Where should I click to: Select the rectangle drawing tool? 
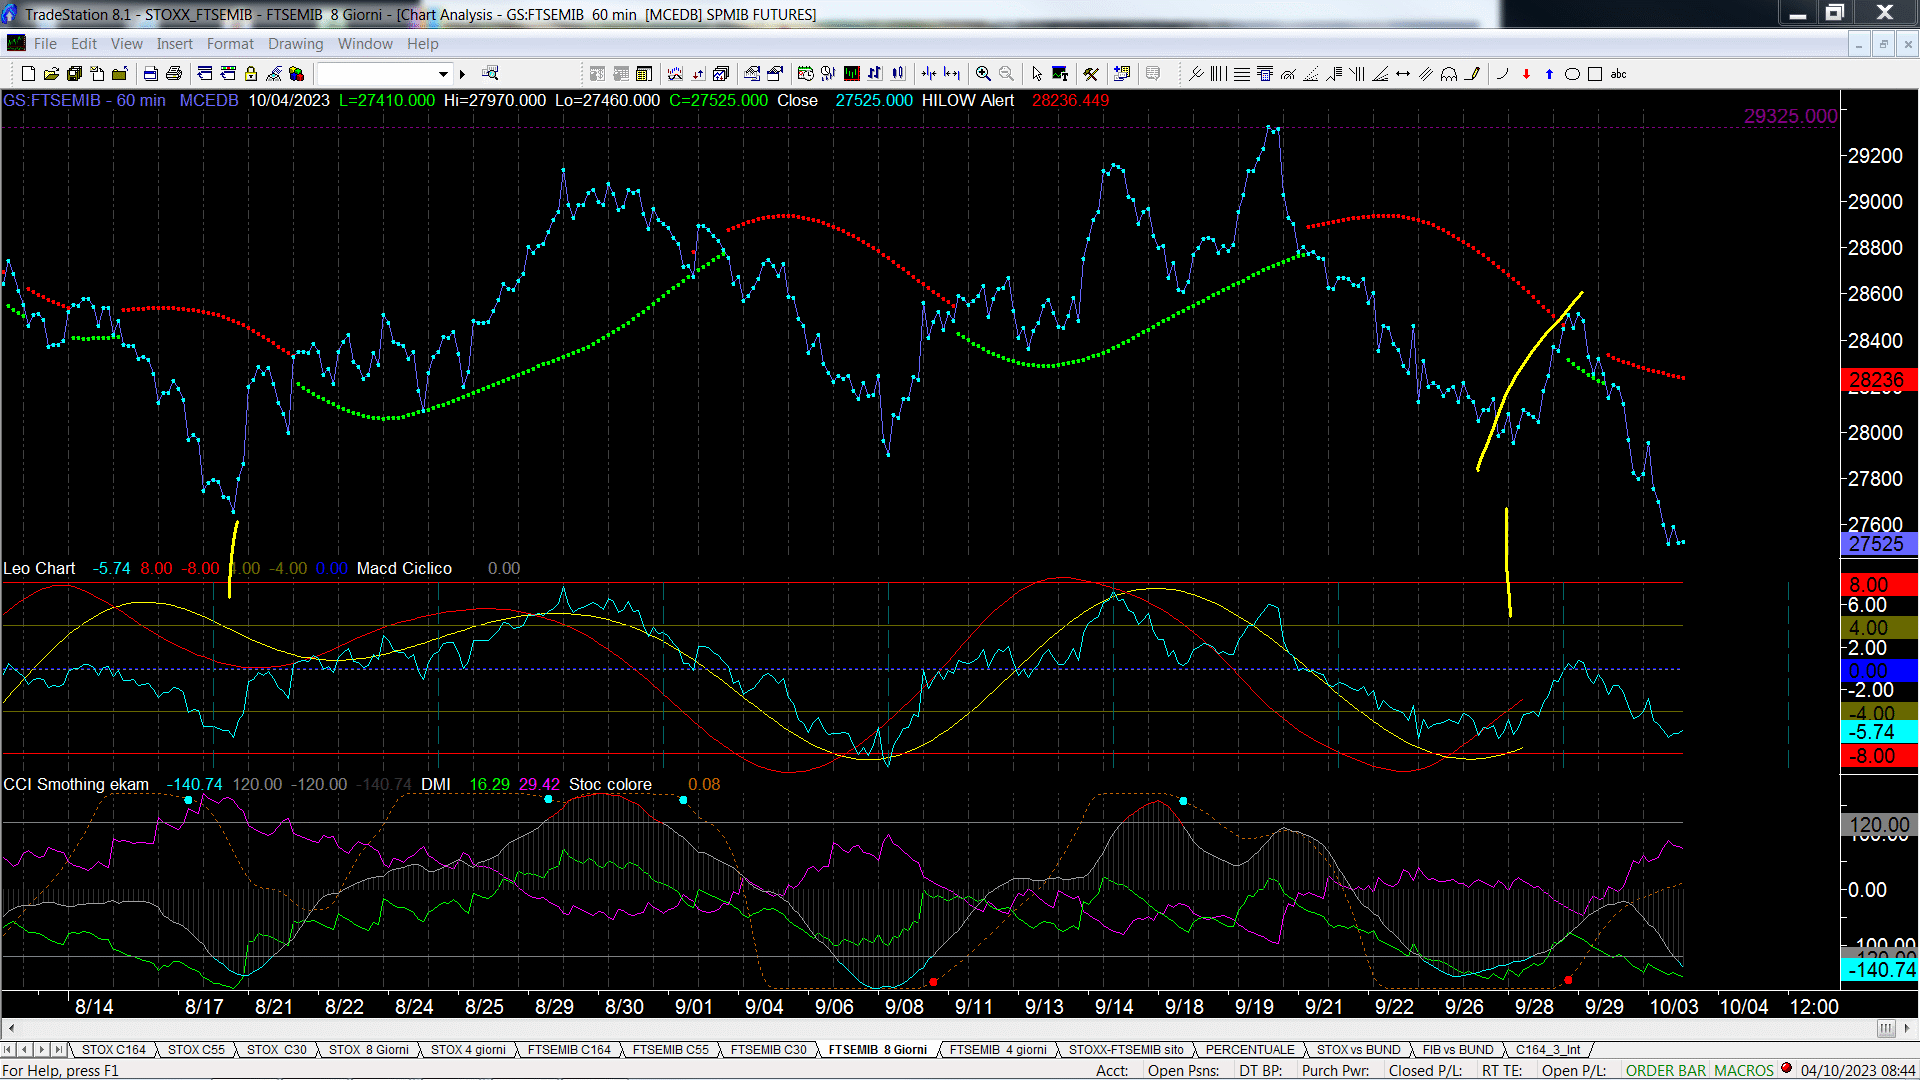click(x=1595, y=74)
